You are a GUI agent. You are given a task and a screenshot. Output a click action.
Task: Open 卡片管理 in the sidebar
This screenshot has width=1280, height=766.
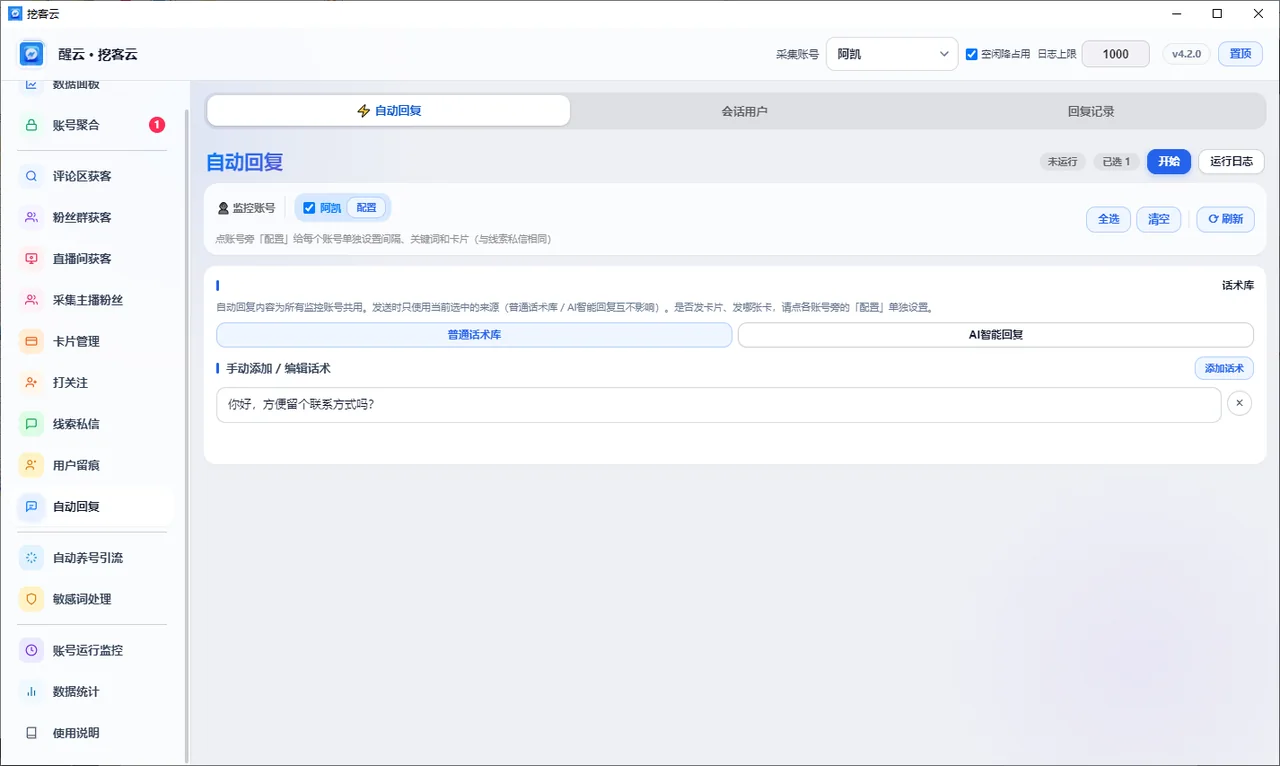(95, 342)
